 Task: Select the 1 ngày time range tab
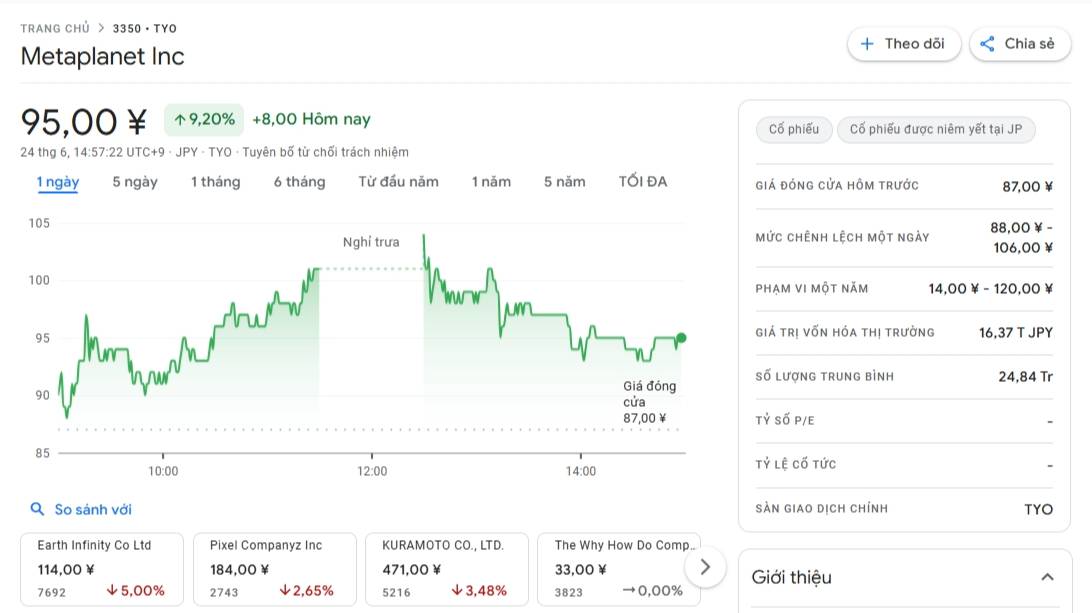[x=58, y=182]
